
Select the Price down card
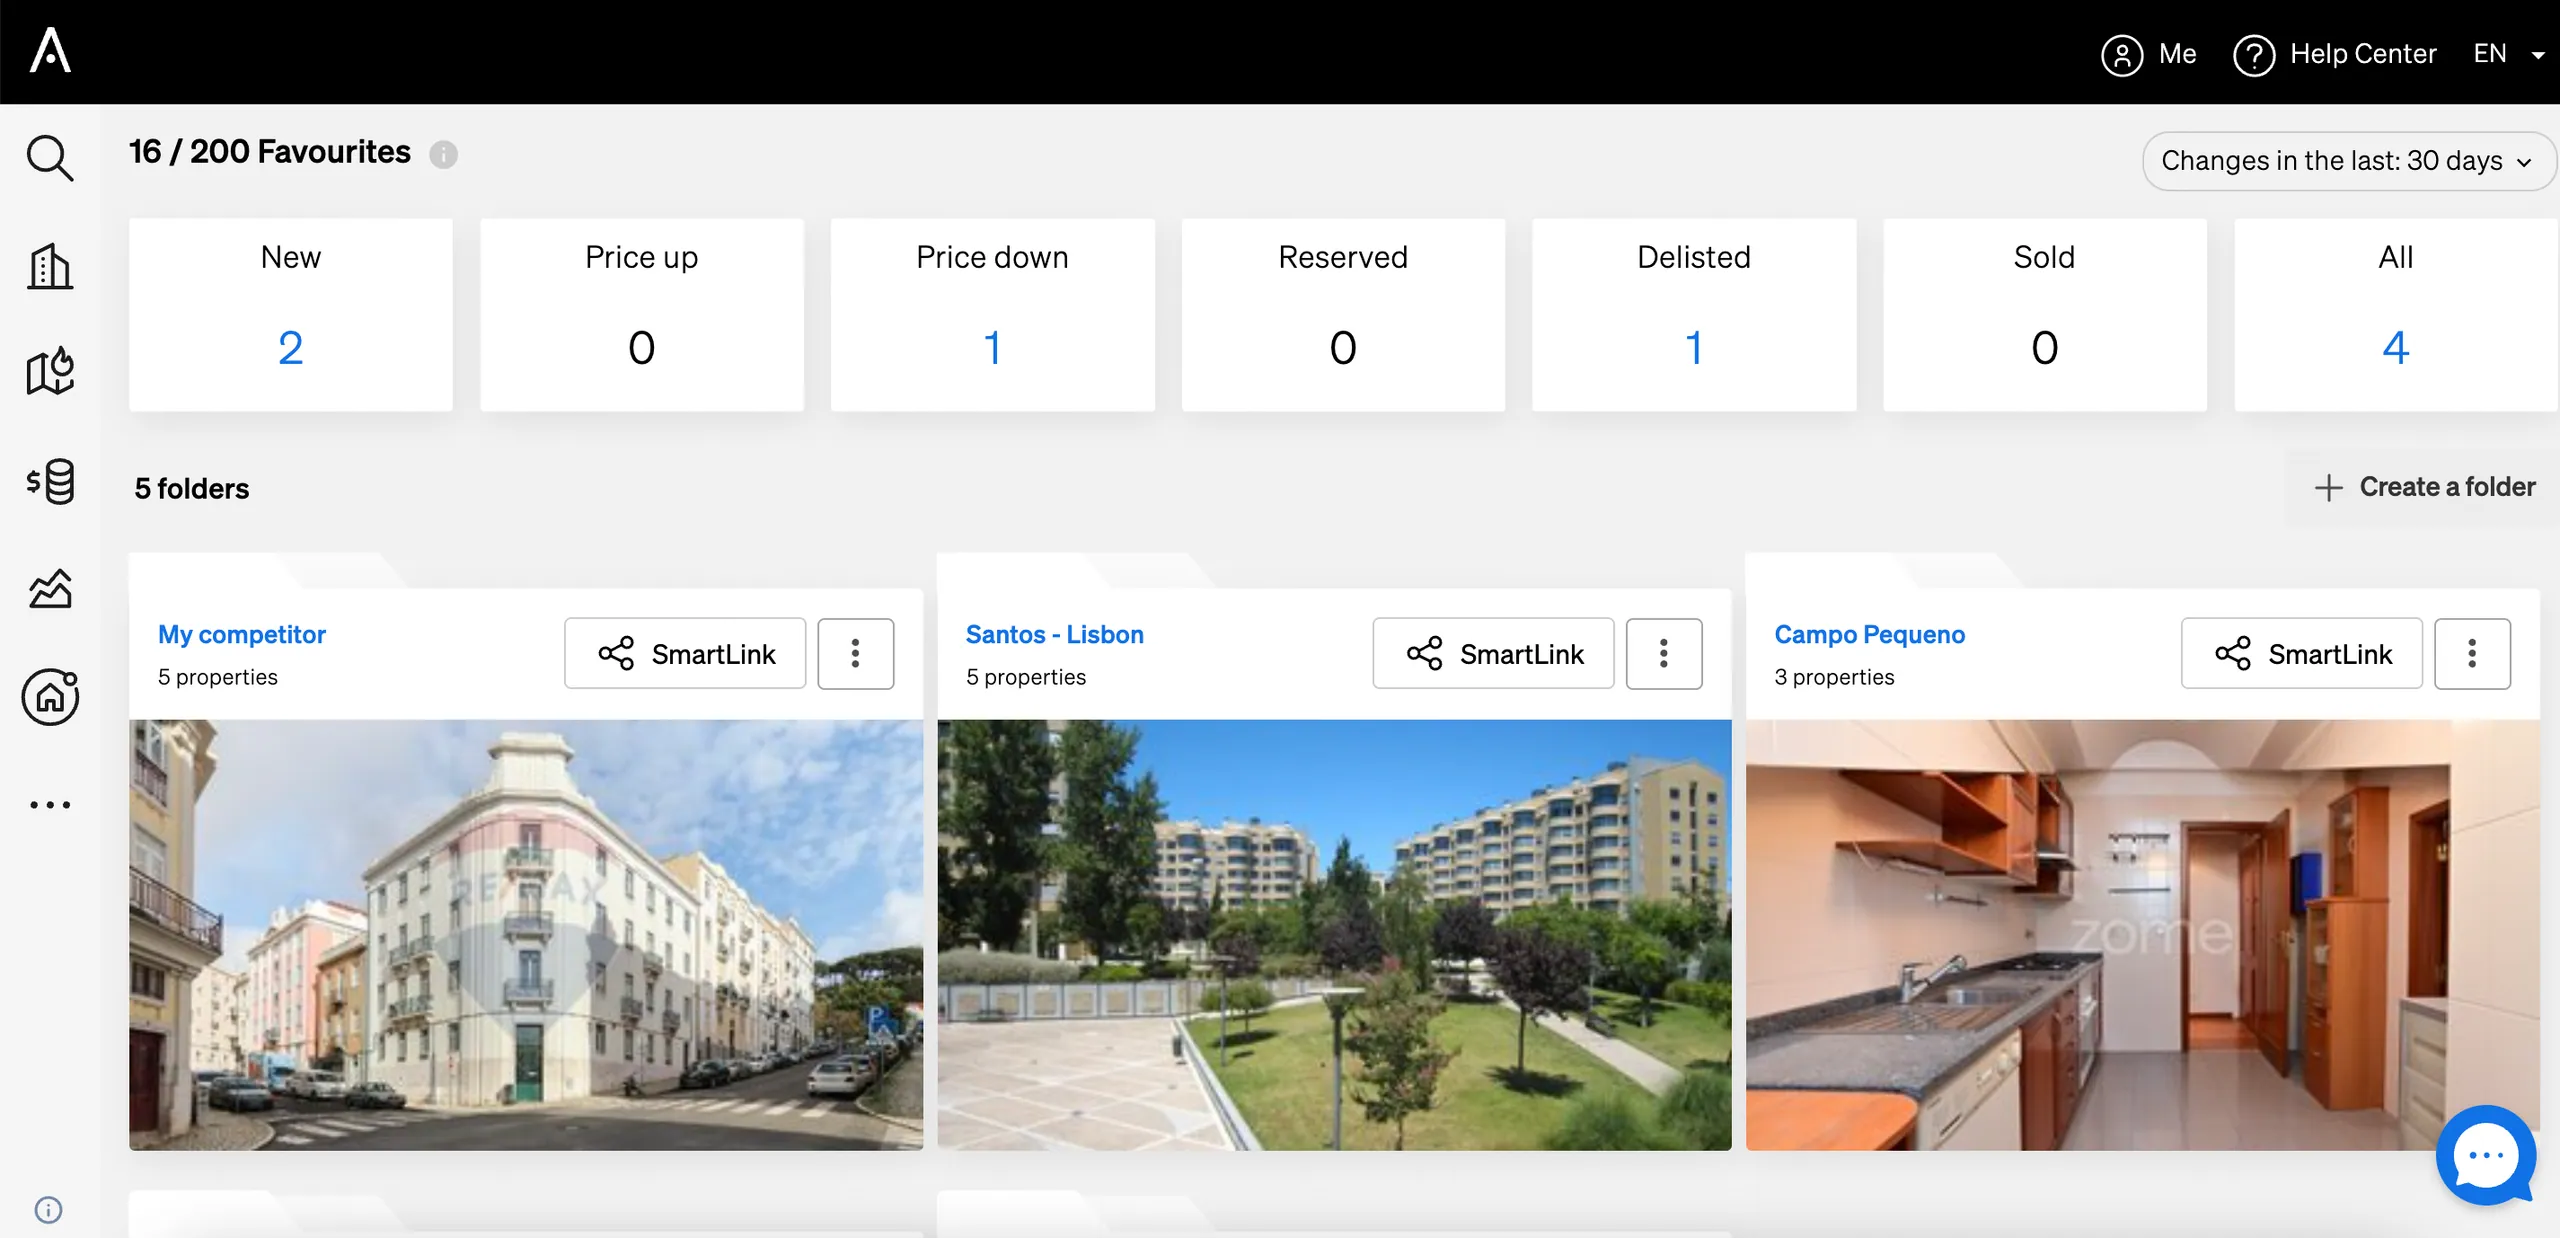click(993, 315)
